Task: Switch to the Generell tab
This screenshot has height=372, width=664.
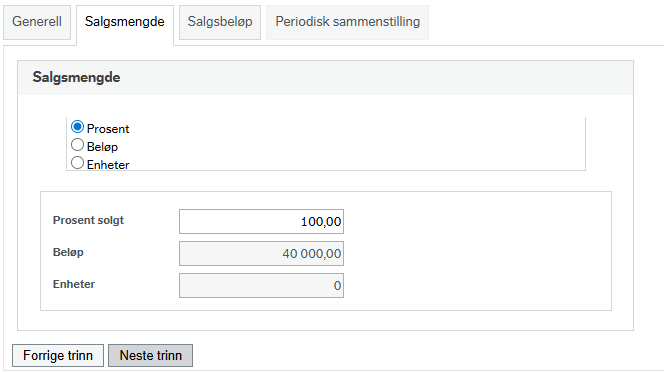Action: pyautogui.click(x=37, y=22)
